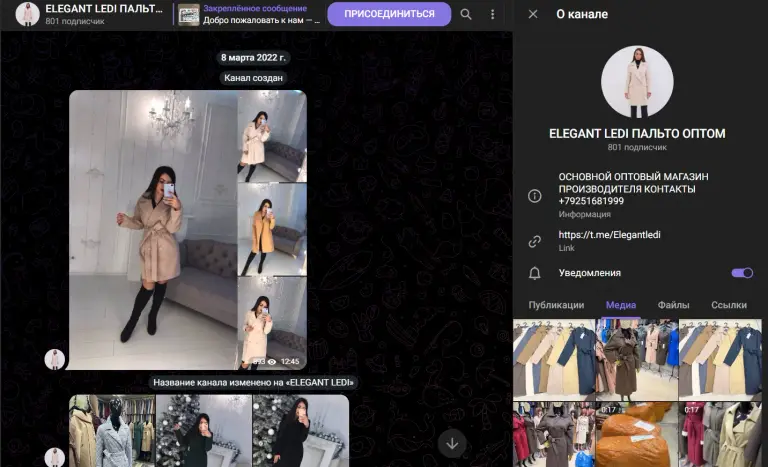Image resolution: width=768 pixels, height=467 pixels.
Task: Open the pinned message Закреплённое сообщение
Action: click(248, 14)
